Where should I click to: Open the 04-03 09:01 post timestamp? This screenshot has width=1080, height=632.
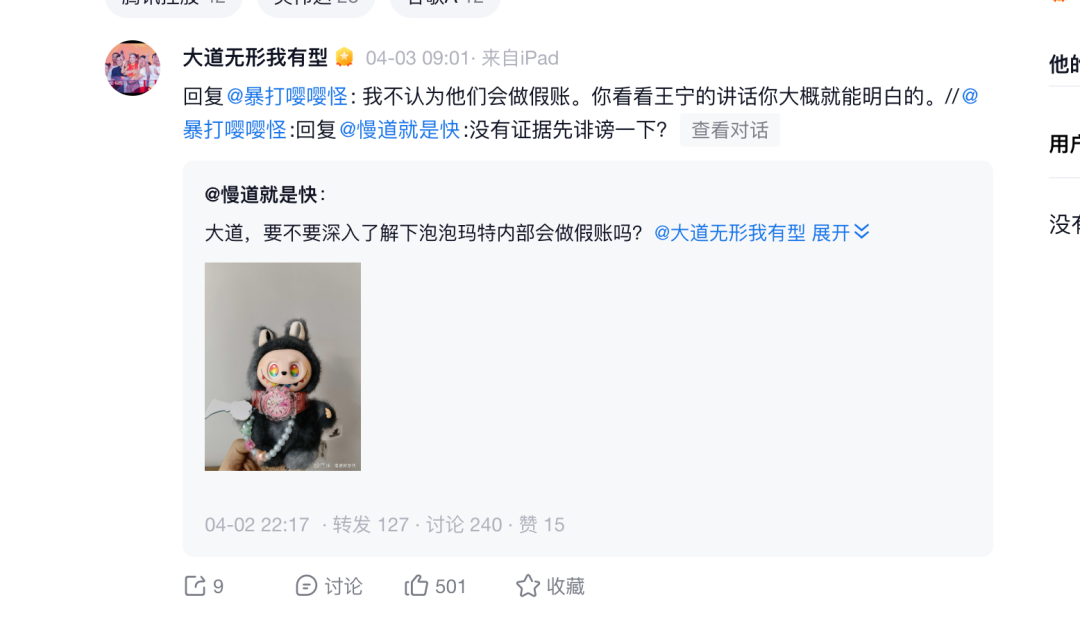[417, 58]
